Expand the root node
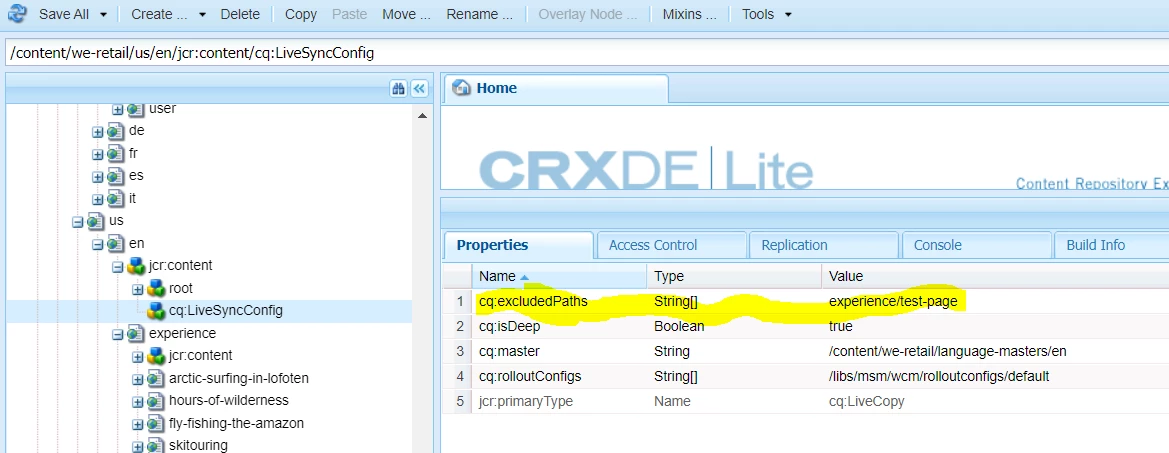 [138, 289]
